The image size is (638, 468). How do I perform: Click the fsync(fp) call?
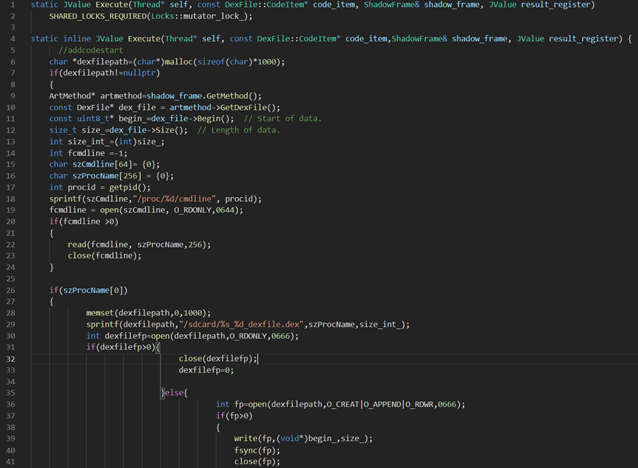[x=258, y=450]
